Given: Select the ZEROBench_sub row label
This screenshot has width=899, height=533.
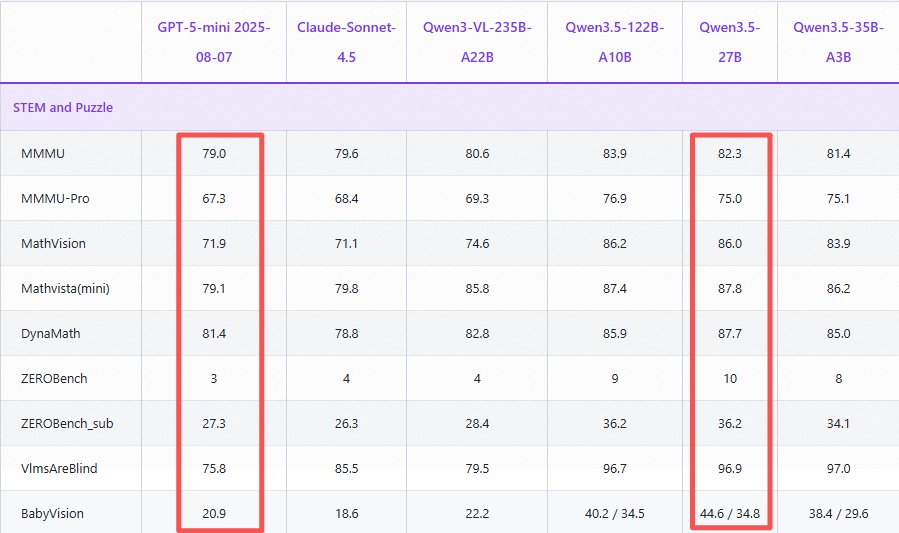Looking at the screenshot, I should [67, 424].
